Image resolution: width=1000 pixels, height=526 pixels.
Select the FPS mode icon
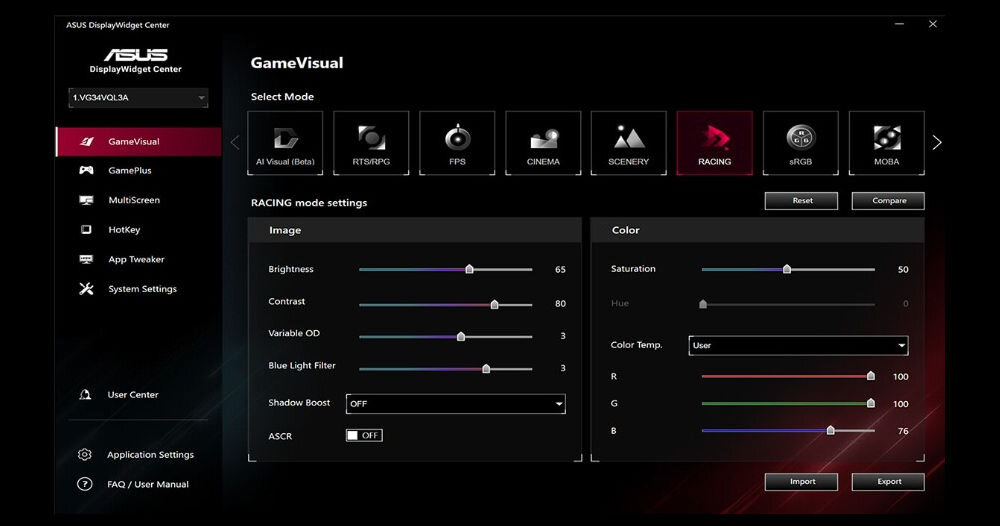point(457,143)
